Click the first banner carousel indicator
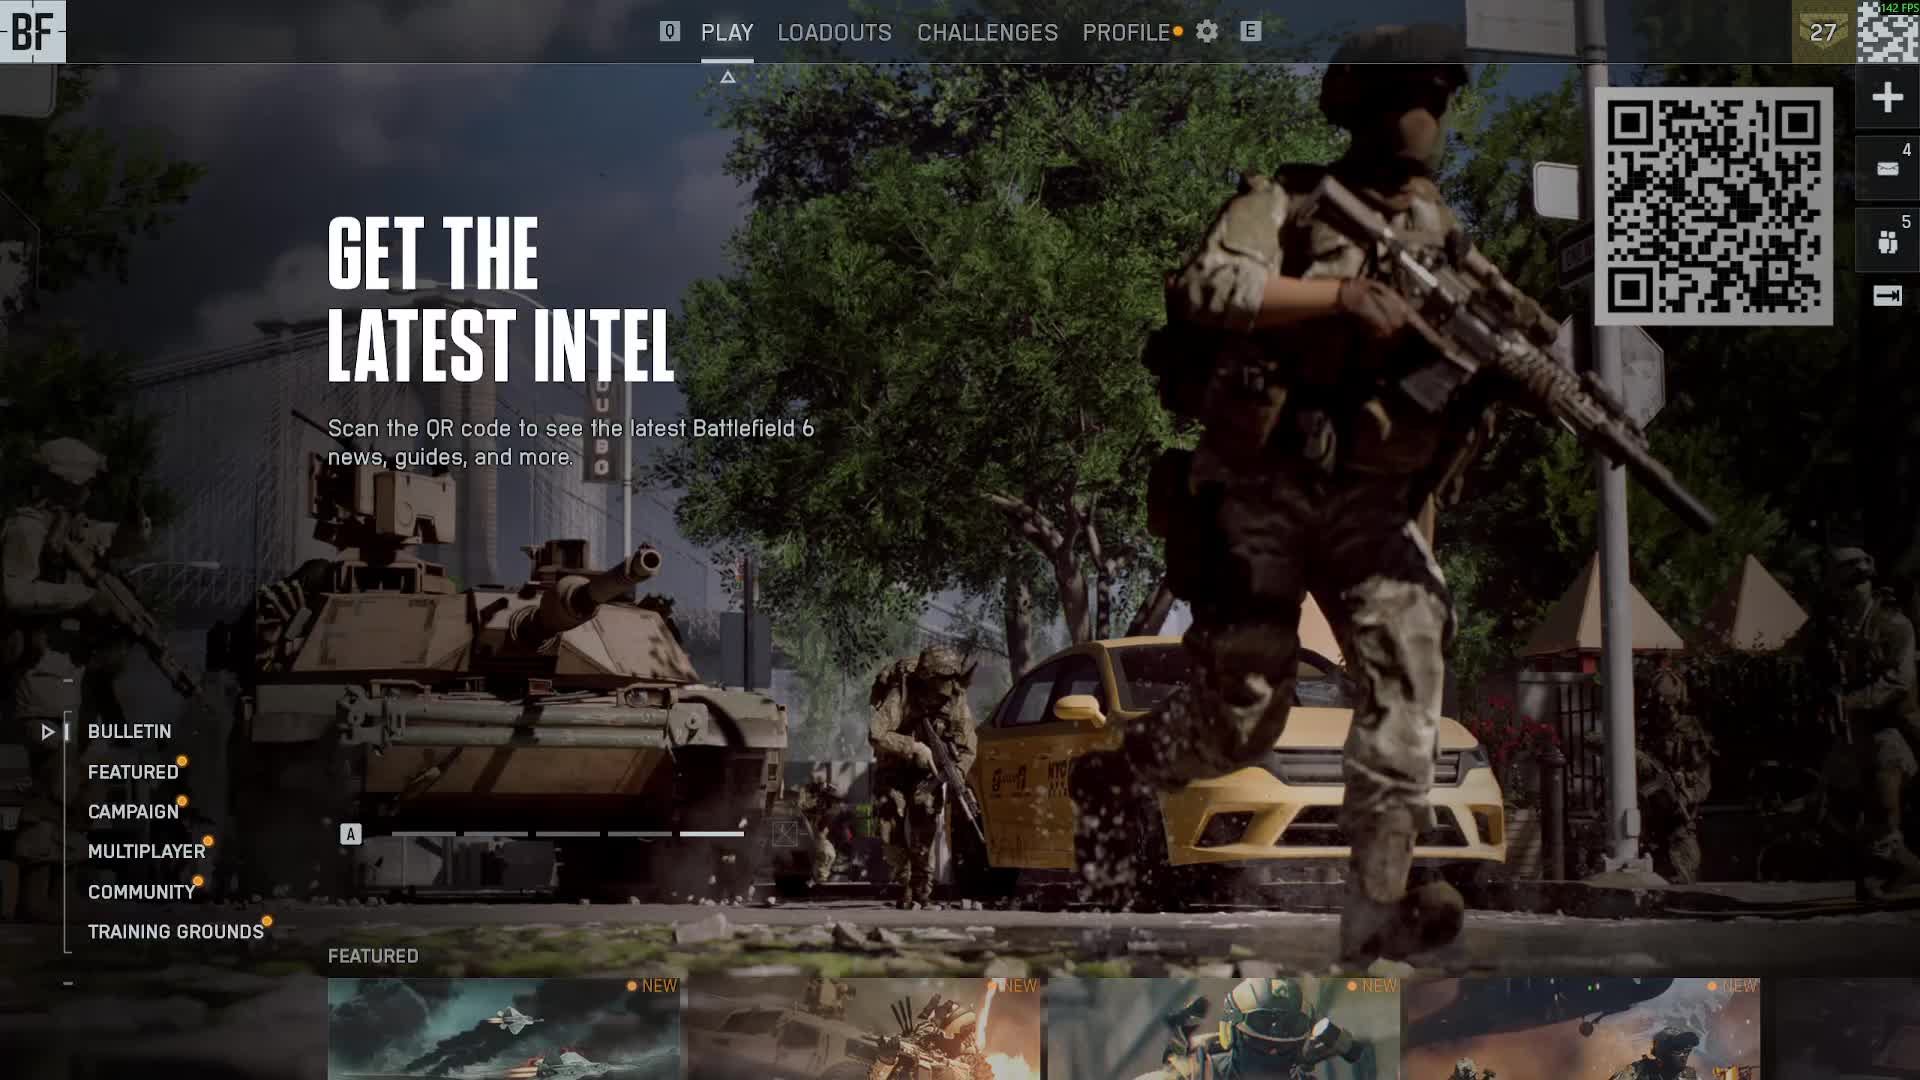This screenshot has width=1920, height=1080. pos(423,834)
